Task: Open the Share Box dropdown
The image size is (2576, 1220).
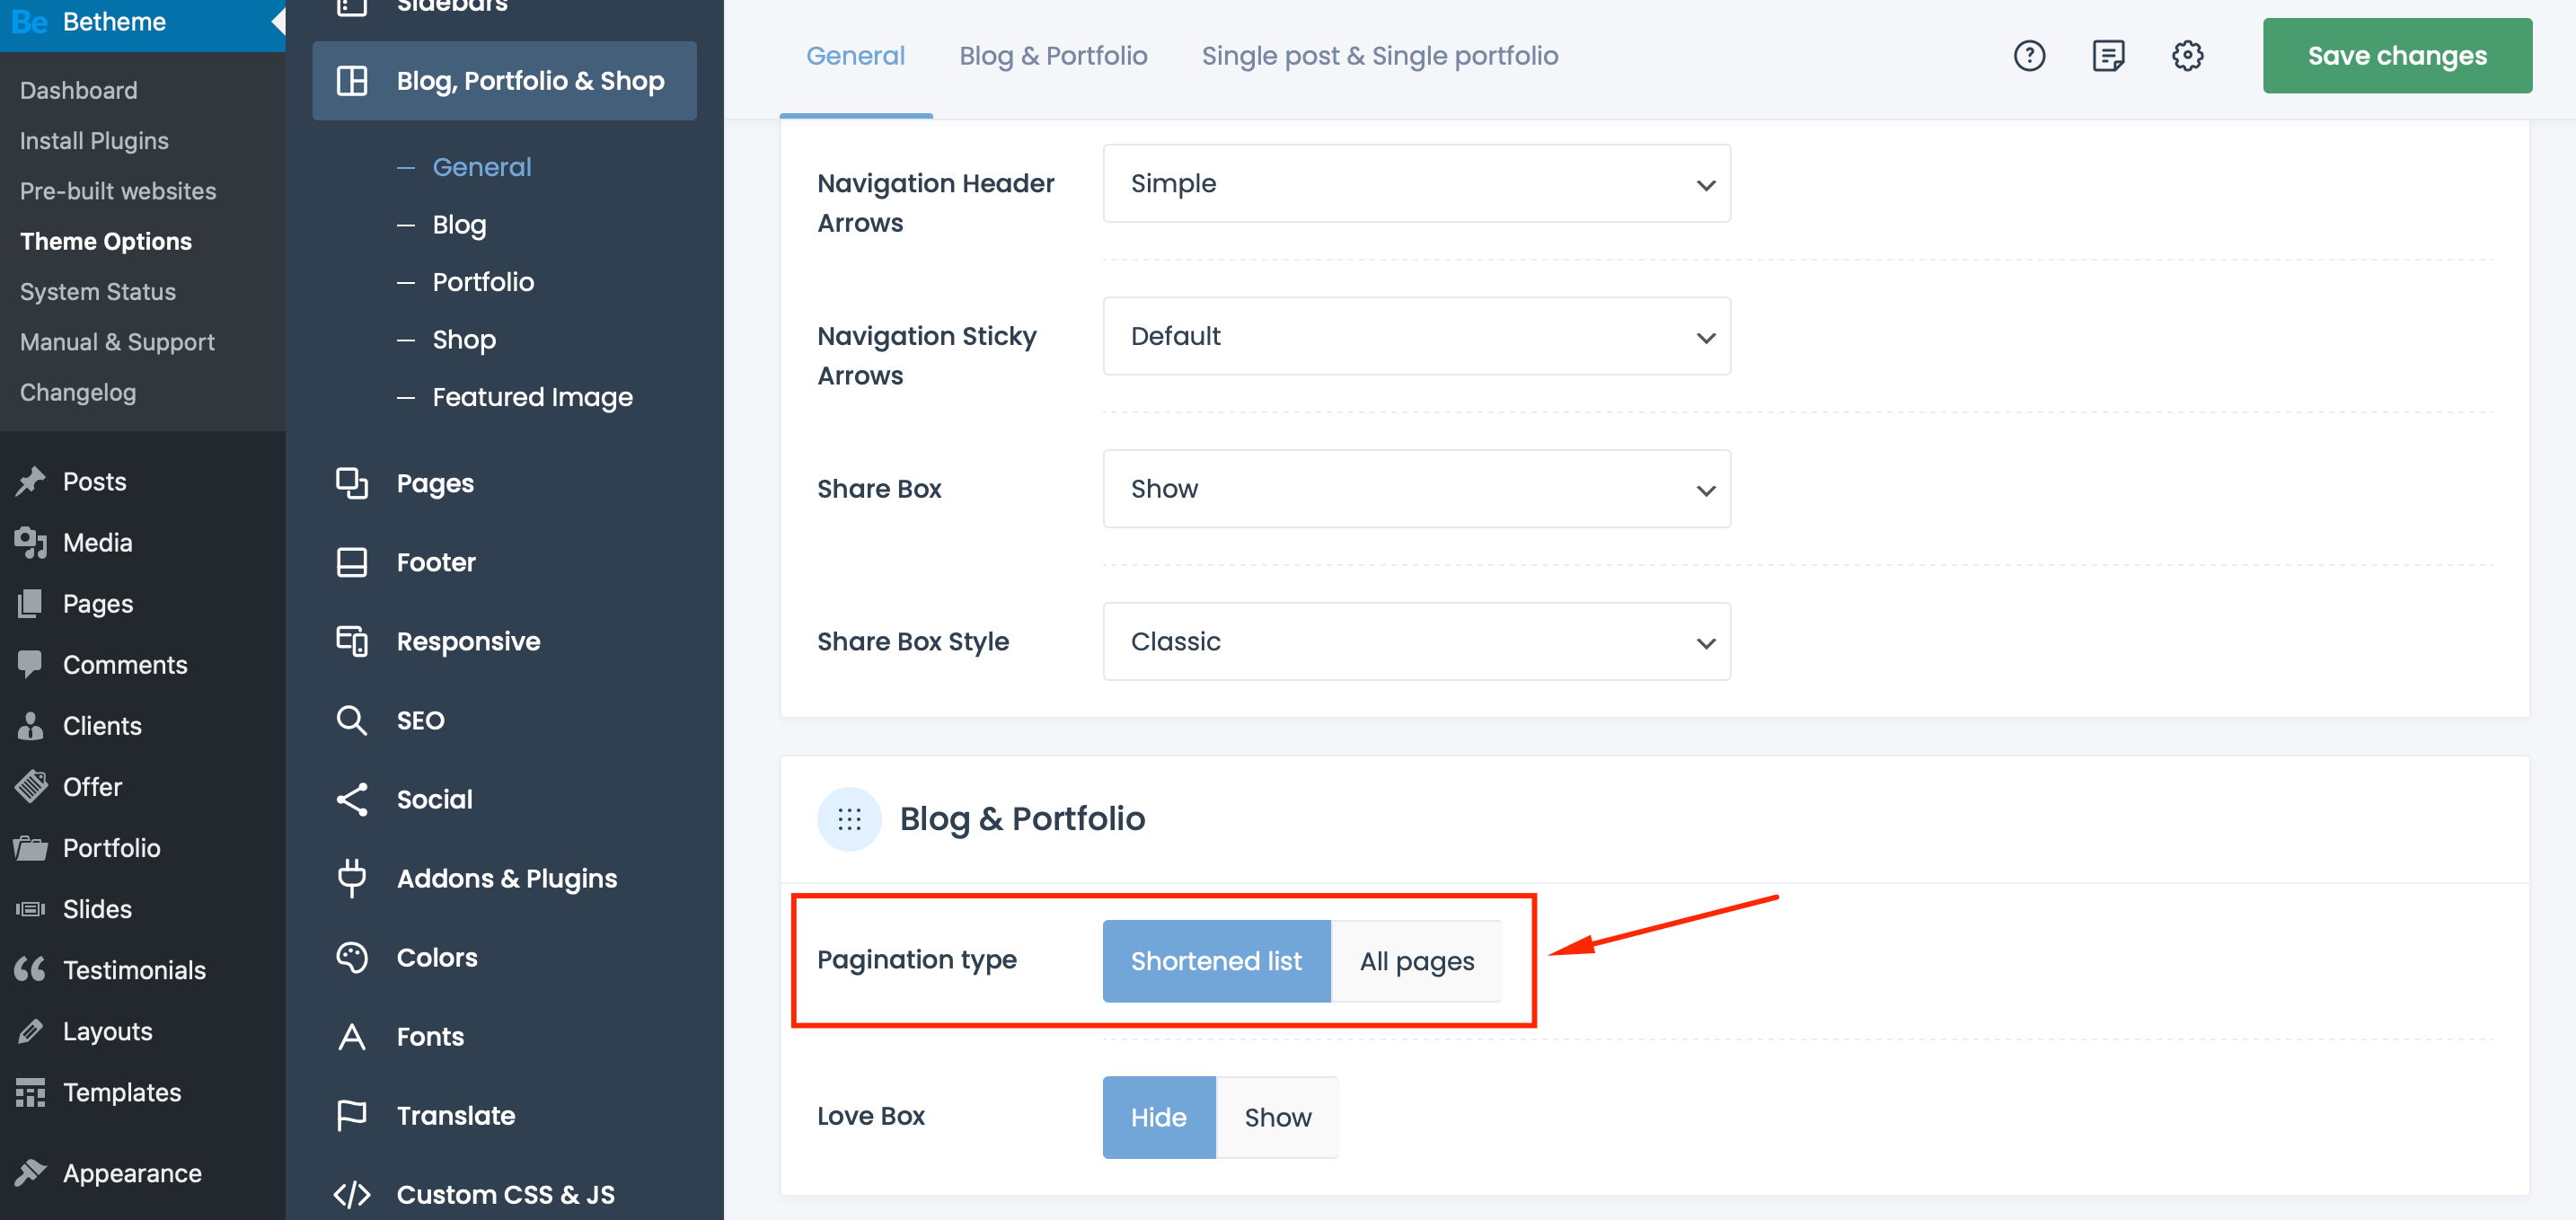Action: [1415, 489]
